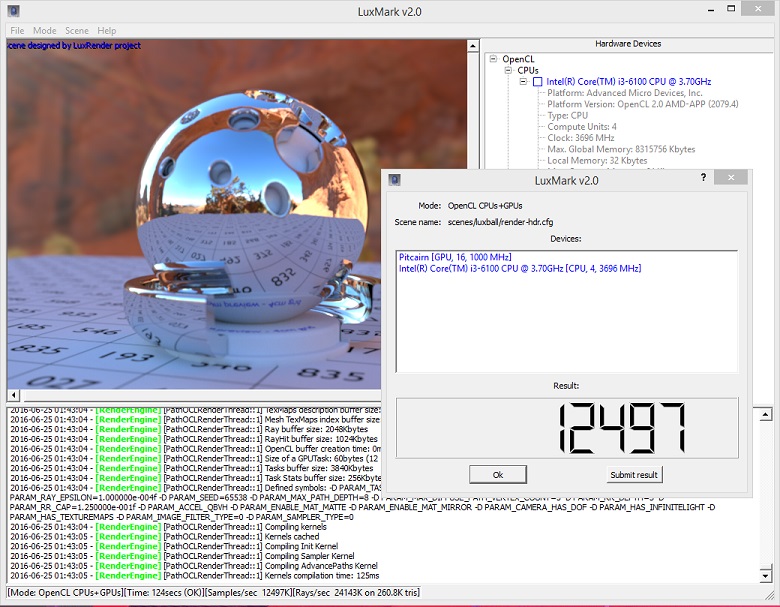Open the Mode menu
Image resolution: width=780 pixels, height=607 pixels.
pos(44,30)
